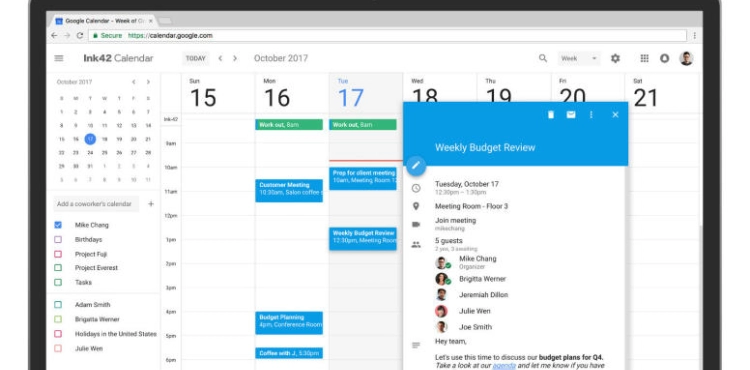This screenshot has width=750, height=370.
Task: Enable Birthdays calendar checkbox
Action: coord(58,239)
